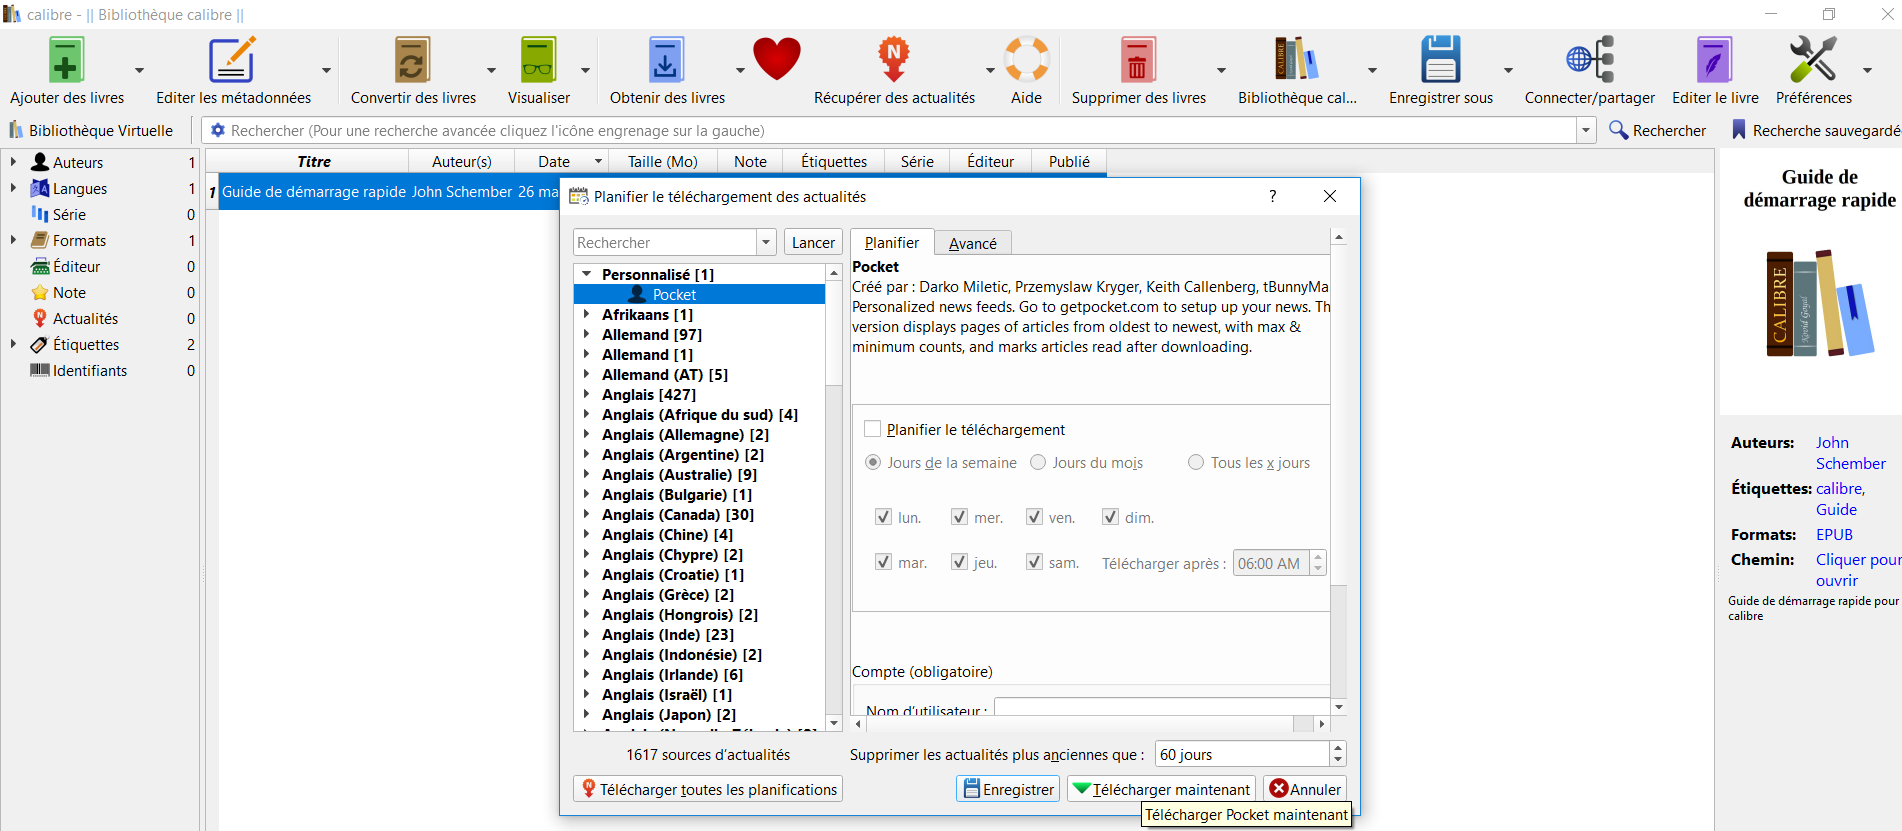Expand Anglais (Canada) [30] sources
Viewport: 1902px width, 831px height.
pyautogui.click(x=587, y=514)
